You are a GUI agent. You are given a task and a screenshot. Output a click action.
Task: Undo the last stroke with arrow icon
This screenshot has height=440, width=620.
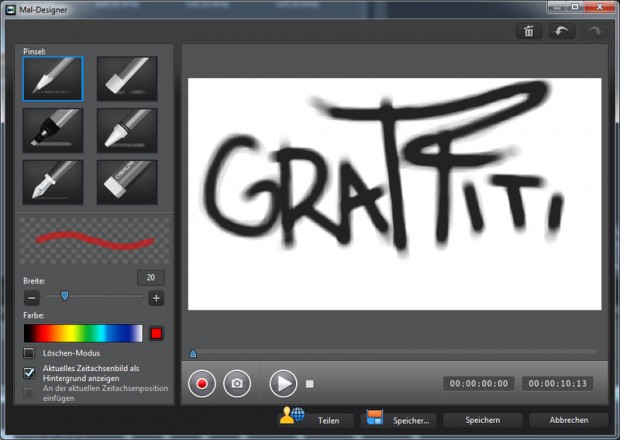click(562, 31)
